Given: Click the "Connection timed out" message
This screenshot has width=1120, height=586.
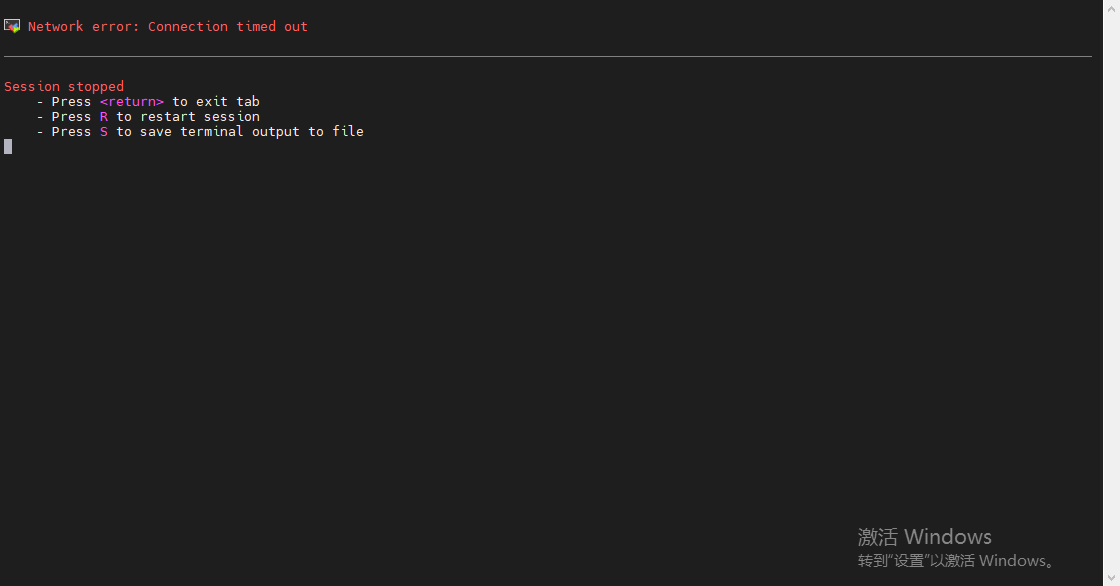Looking at the screenshot, I should point(228,27).
